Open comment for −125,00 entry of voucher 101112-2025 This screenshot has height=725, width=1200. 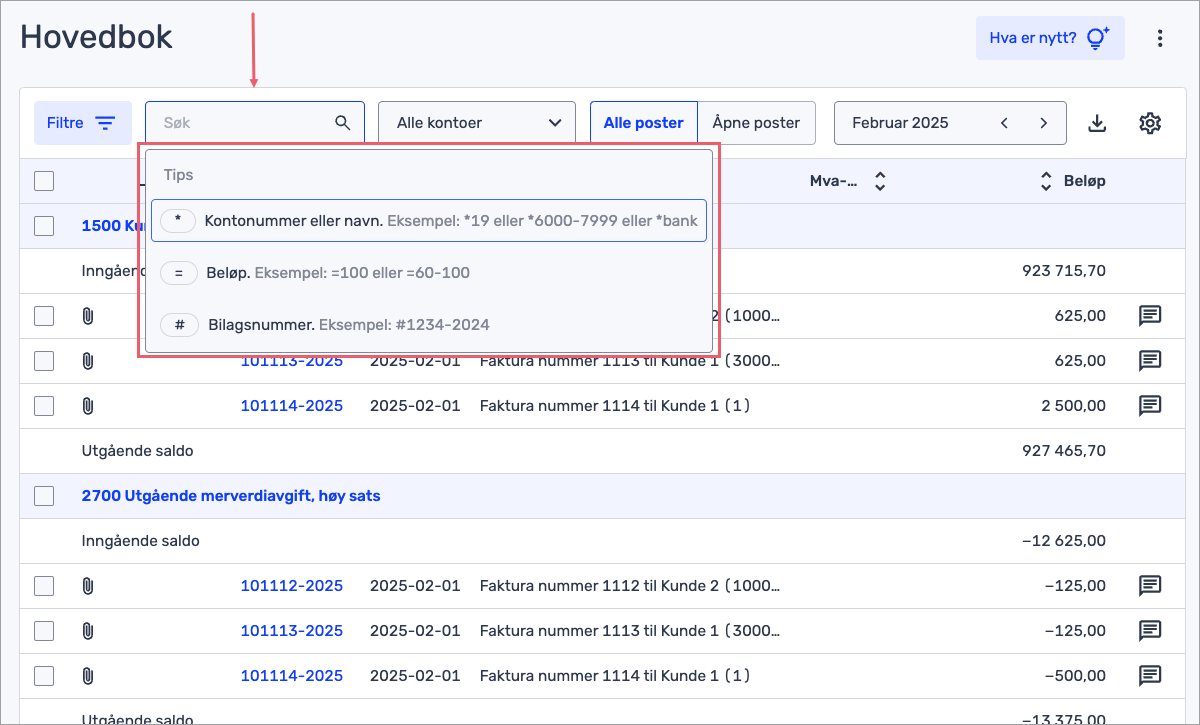1150,586
